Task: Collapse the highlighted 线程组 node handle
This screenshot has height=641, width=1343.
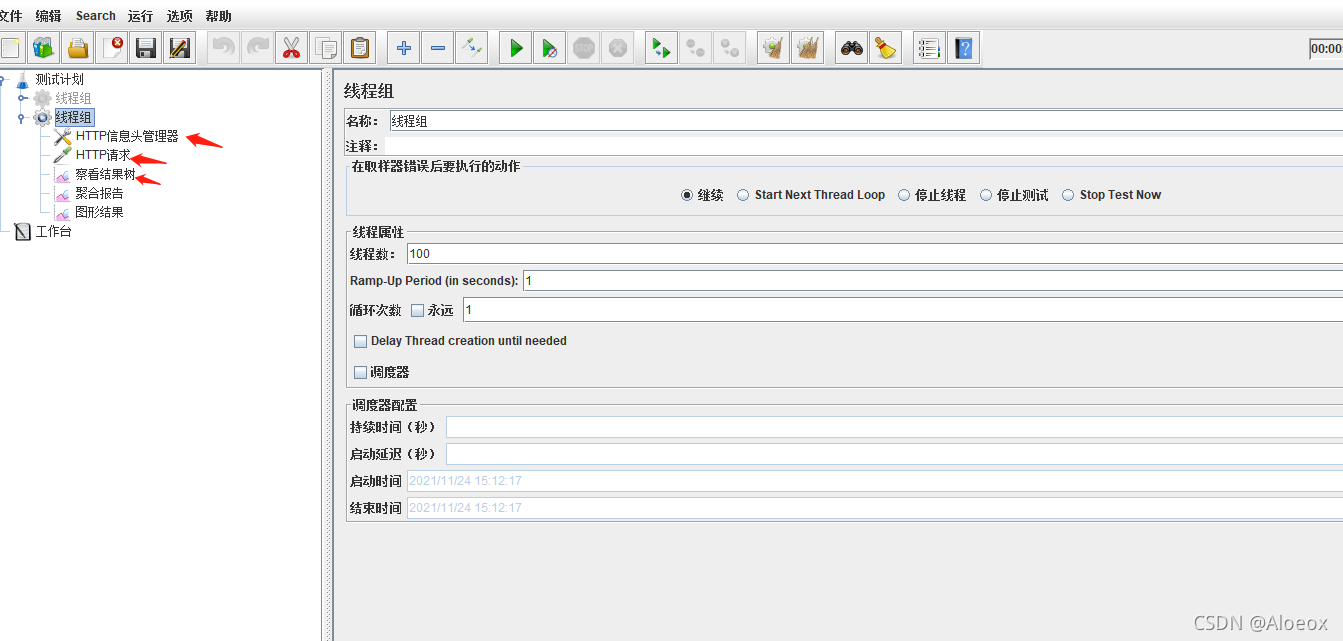Action: [x=22, y=117]
